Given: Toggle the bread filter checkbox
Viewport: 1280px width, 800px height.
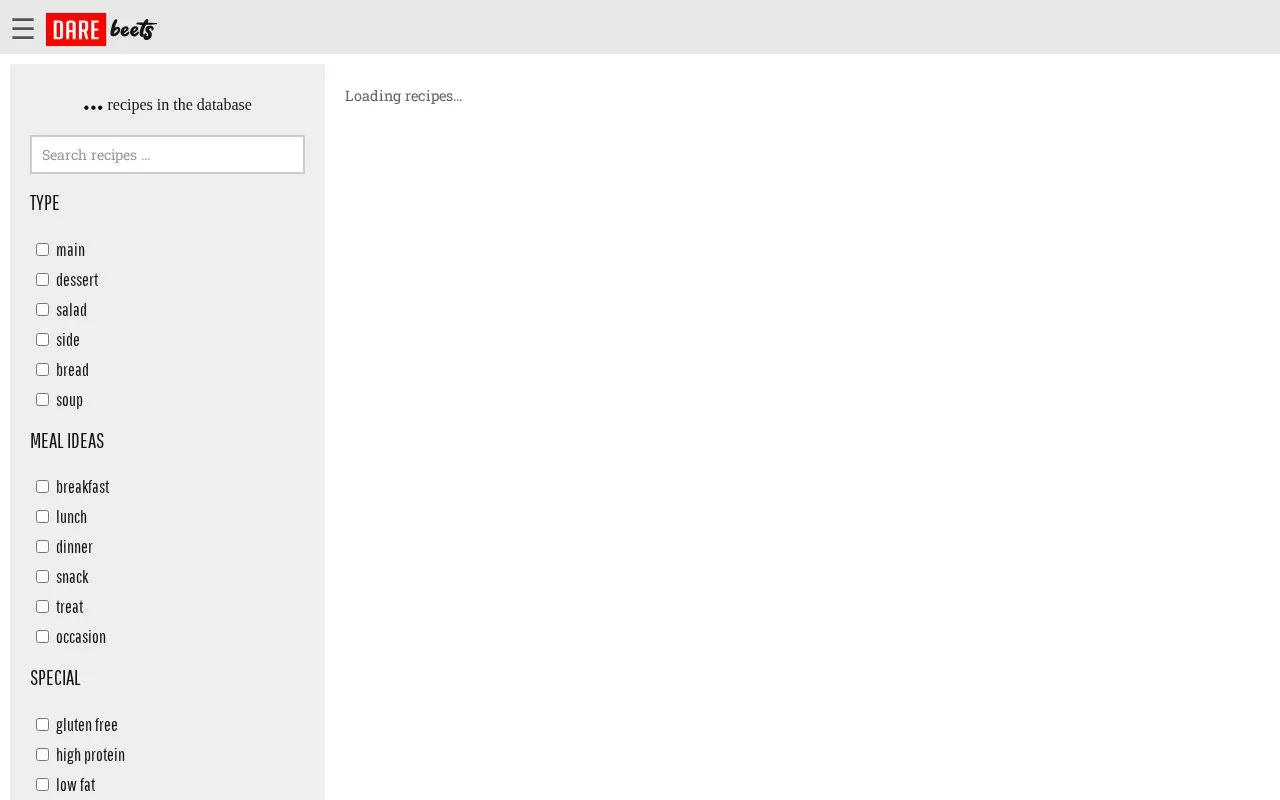Looking at the screenshot, I should click(42, 369).
